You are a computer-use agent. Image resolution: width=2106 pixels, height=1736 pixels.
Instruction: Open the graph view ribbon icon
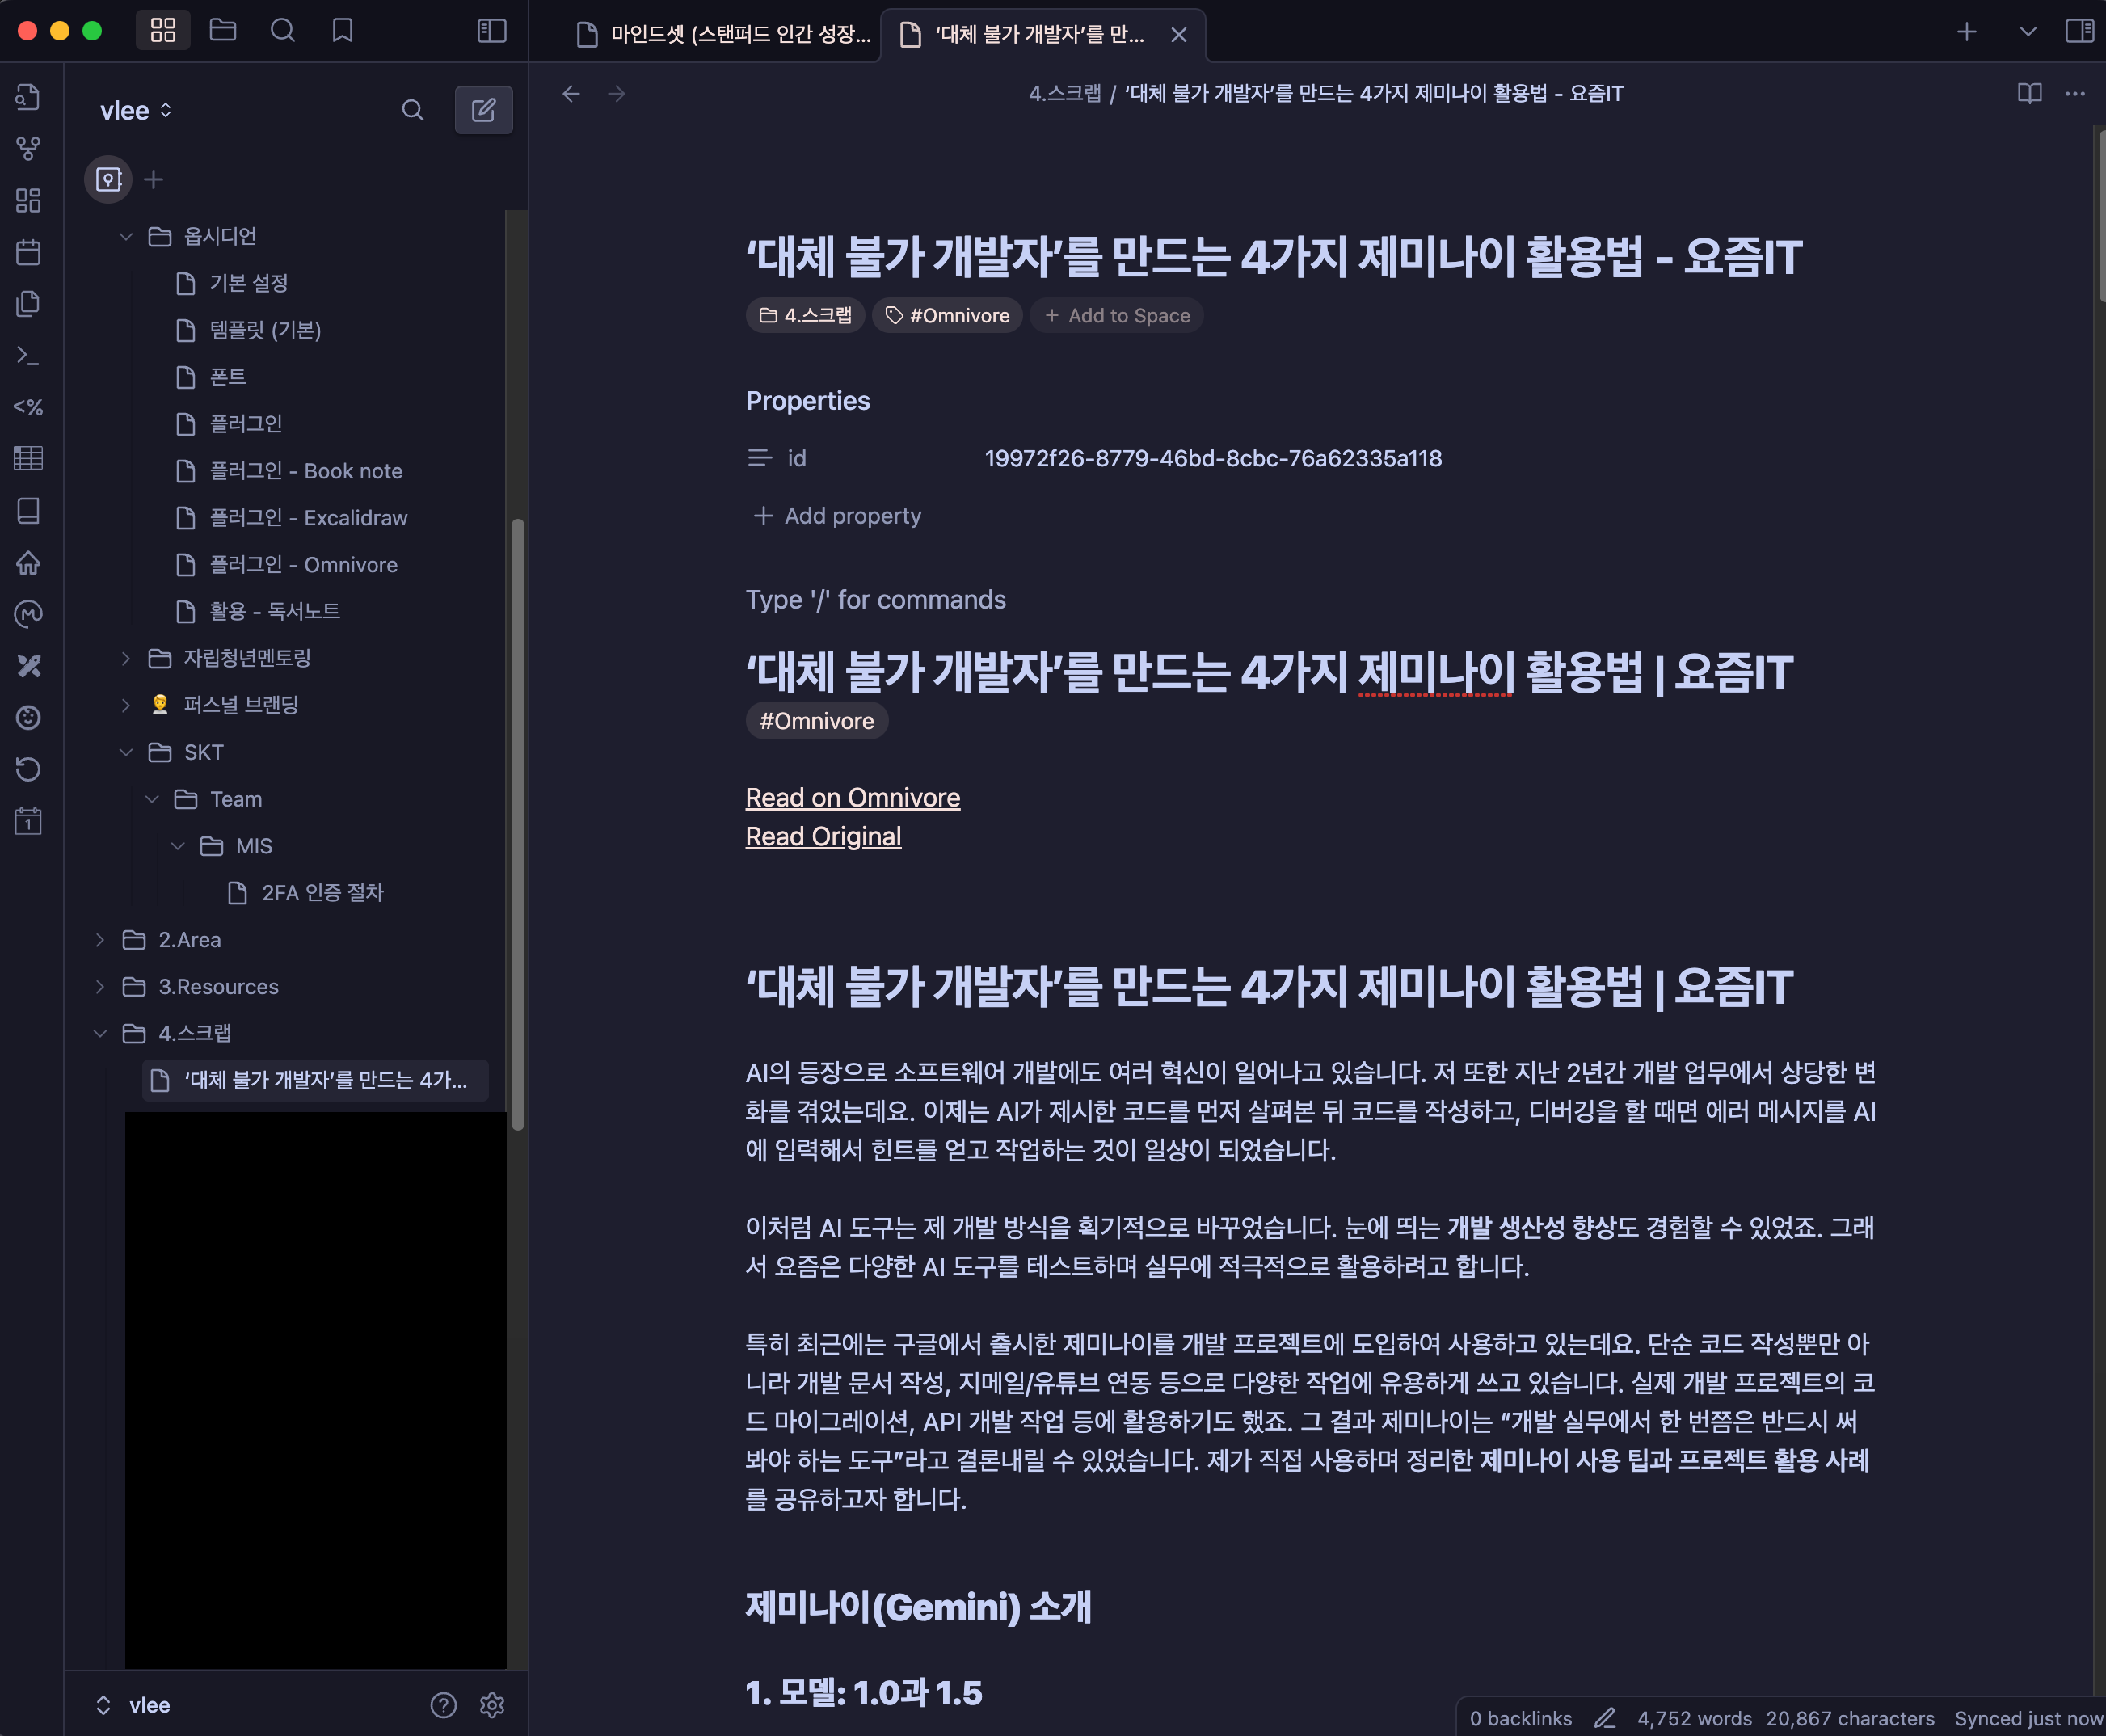tap(28, 148)
